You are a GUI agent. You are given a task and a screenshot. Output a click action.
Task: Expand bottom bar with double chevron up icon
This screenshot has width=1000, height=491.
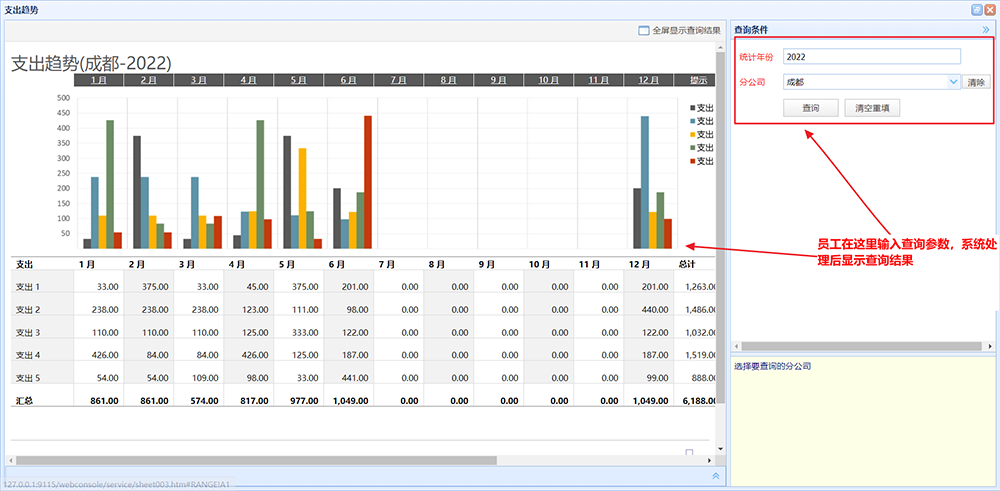(716, 475)
